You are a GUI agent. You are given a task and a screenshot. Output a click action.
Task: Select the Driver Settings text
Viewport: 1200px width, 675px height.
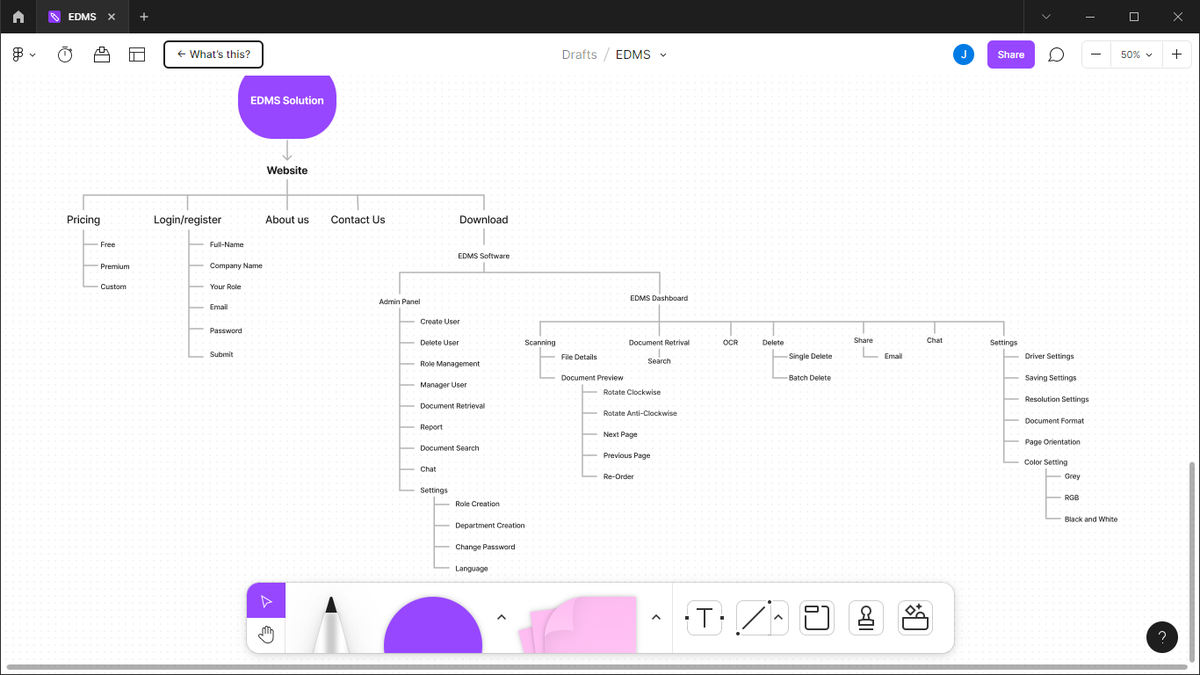[1049, 356]
